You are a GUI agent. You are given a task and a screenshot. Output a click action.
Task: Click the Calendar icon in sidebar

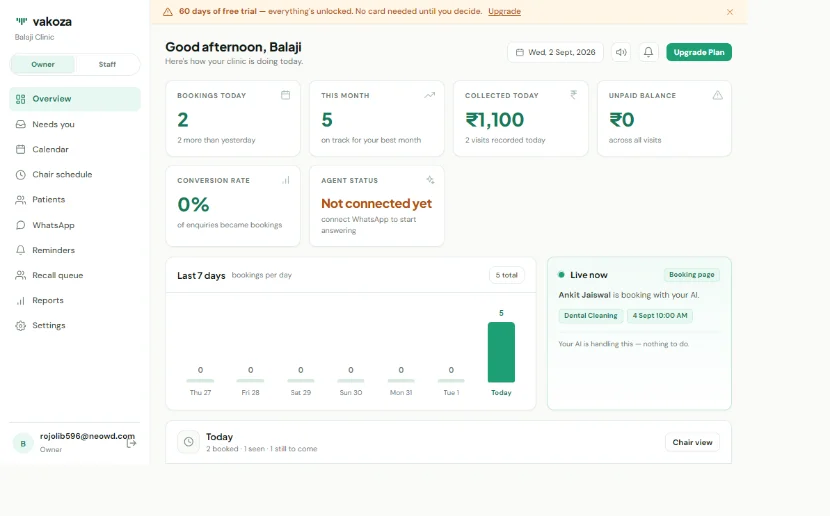click(21, 149)
